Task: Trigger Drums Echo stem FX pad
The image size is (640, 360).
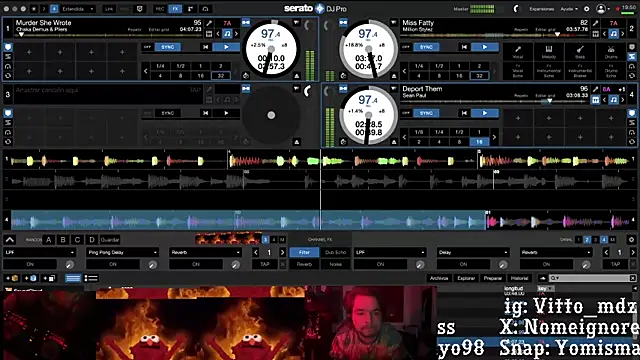Action: (611, 71)
